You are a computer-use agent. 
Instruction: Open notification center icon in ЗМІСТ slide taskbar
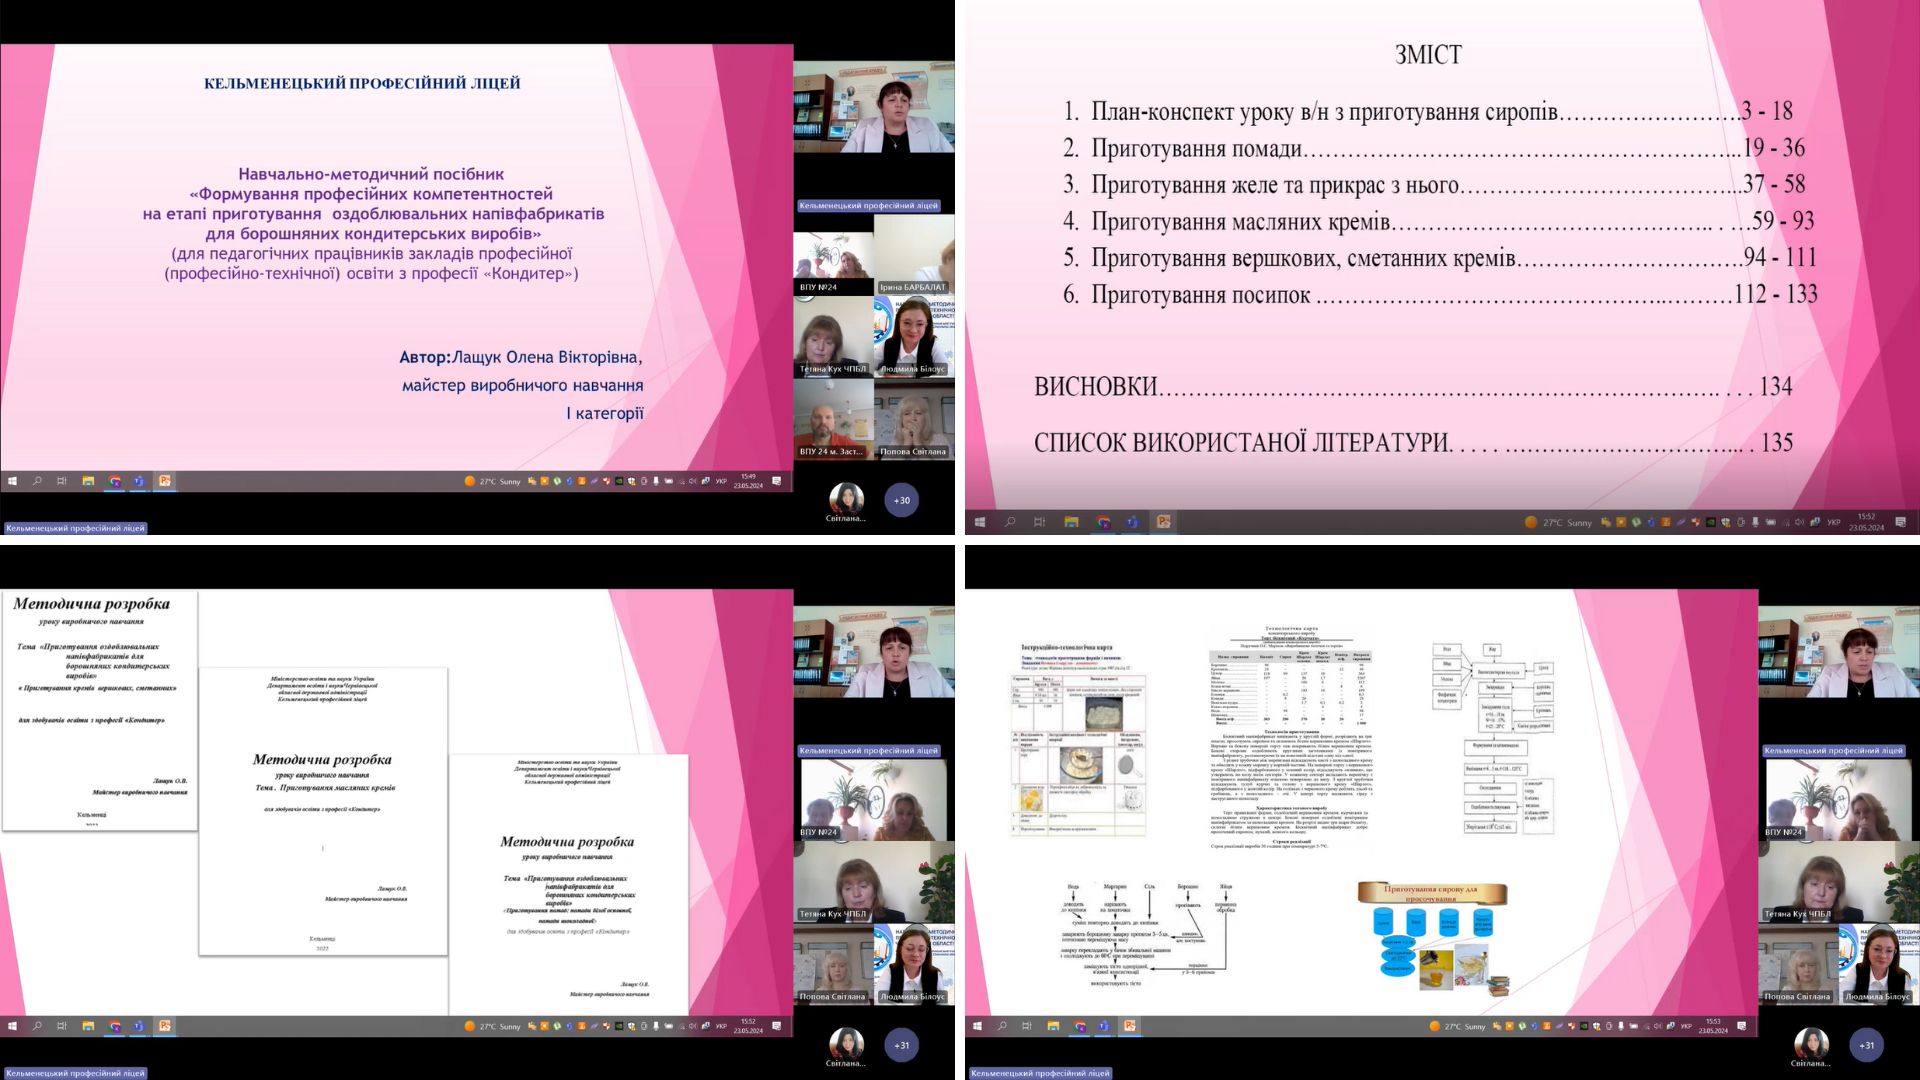(1901, 522)
